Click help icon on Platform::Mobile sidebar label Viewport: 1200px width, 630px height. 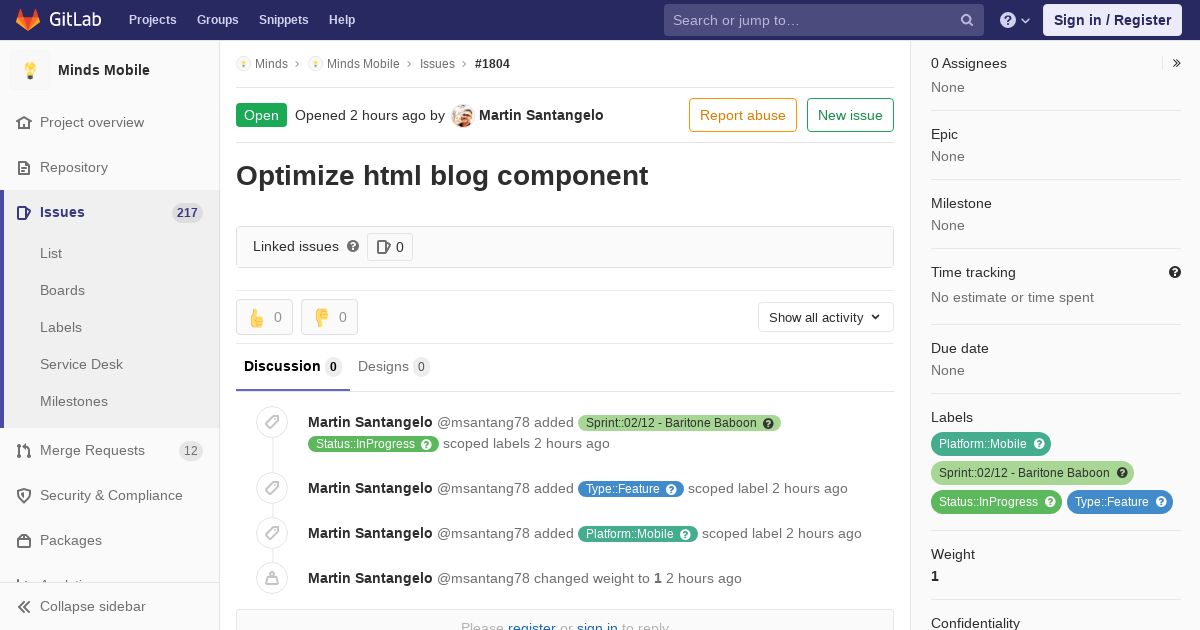(x=1039, y=444)
